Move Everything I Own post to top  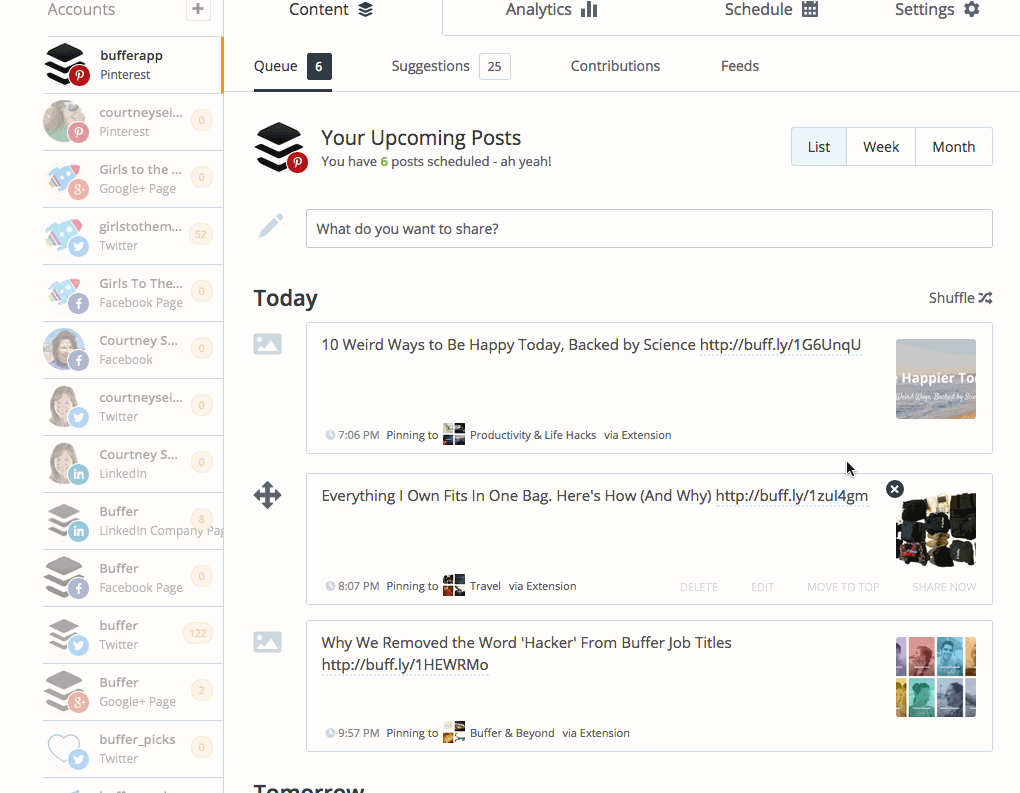(x=843, y=587)
